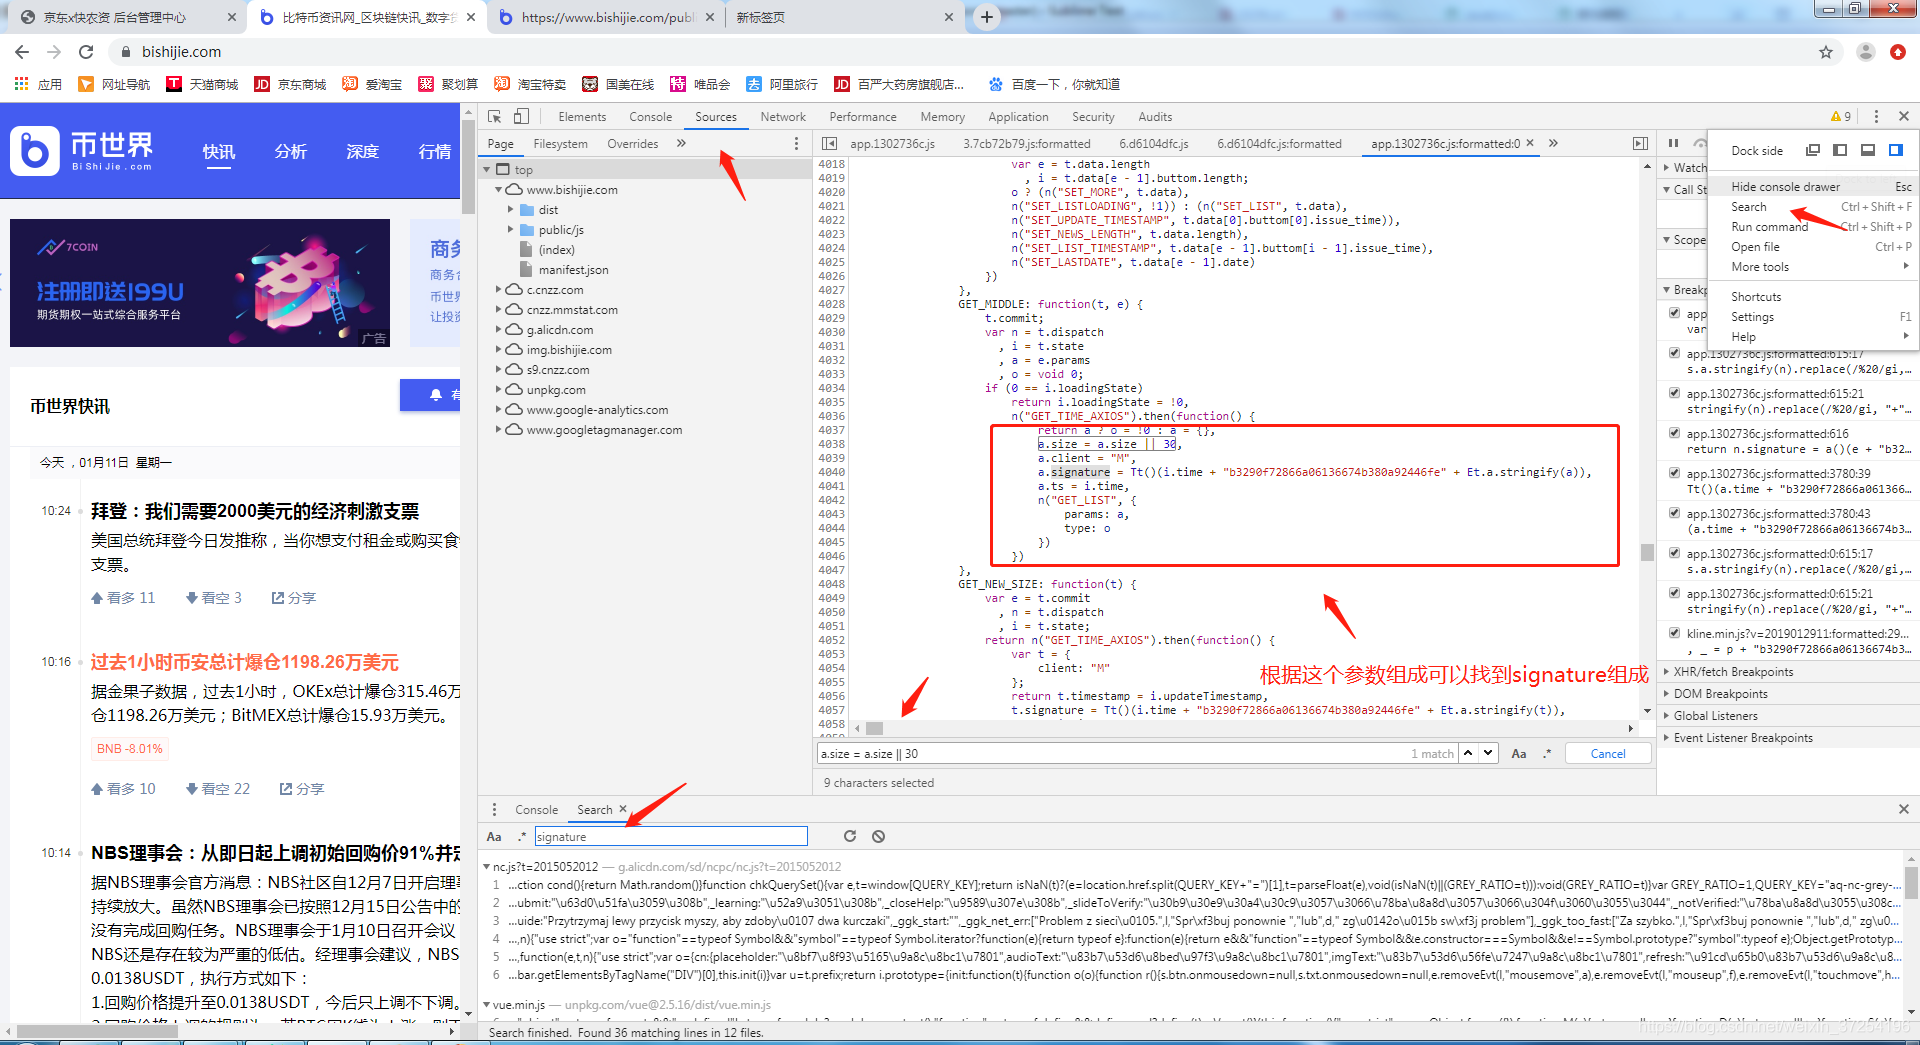The height and width of the screenshot is (1045, 1920).
Task: Open drawer three-dot menu
Action: (494, 810)
